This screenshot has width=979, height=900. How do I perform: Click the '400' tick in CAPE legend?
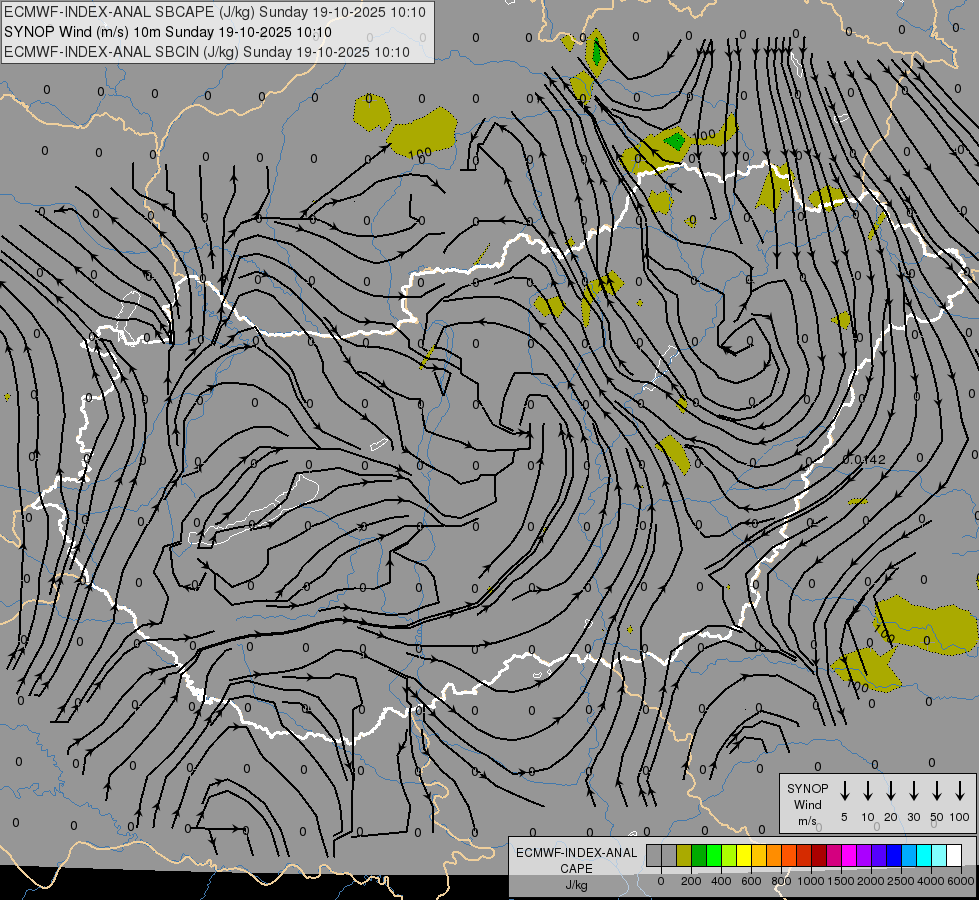pos(721,881)
